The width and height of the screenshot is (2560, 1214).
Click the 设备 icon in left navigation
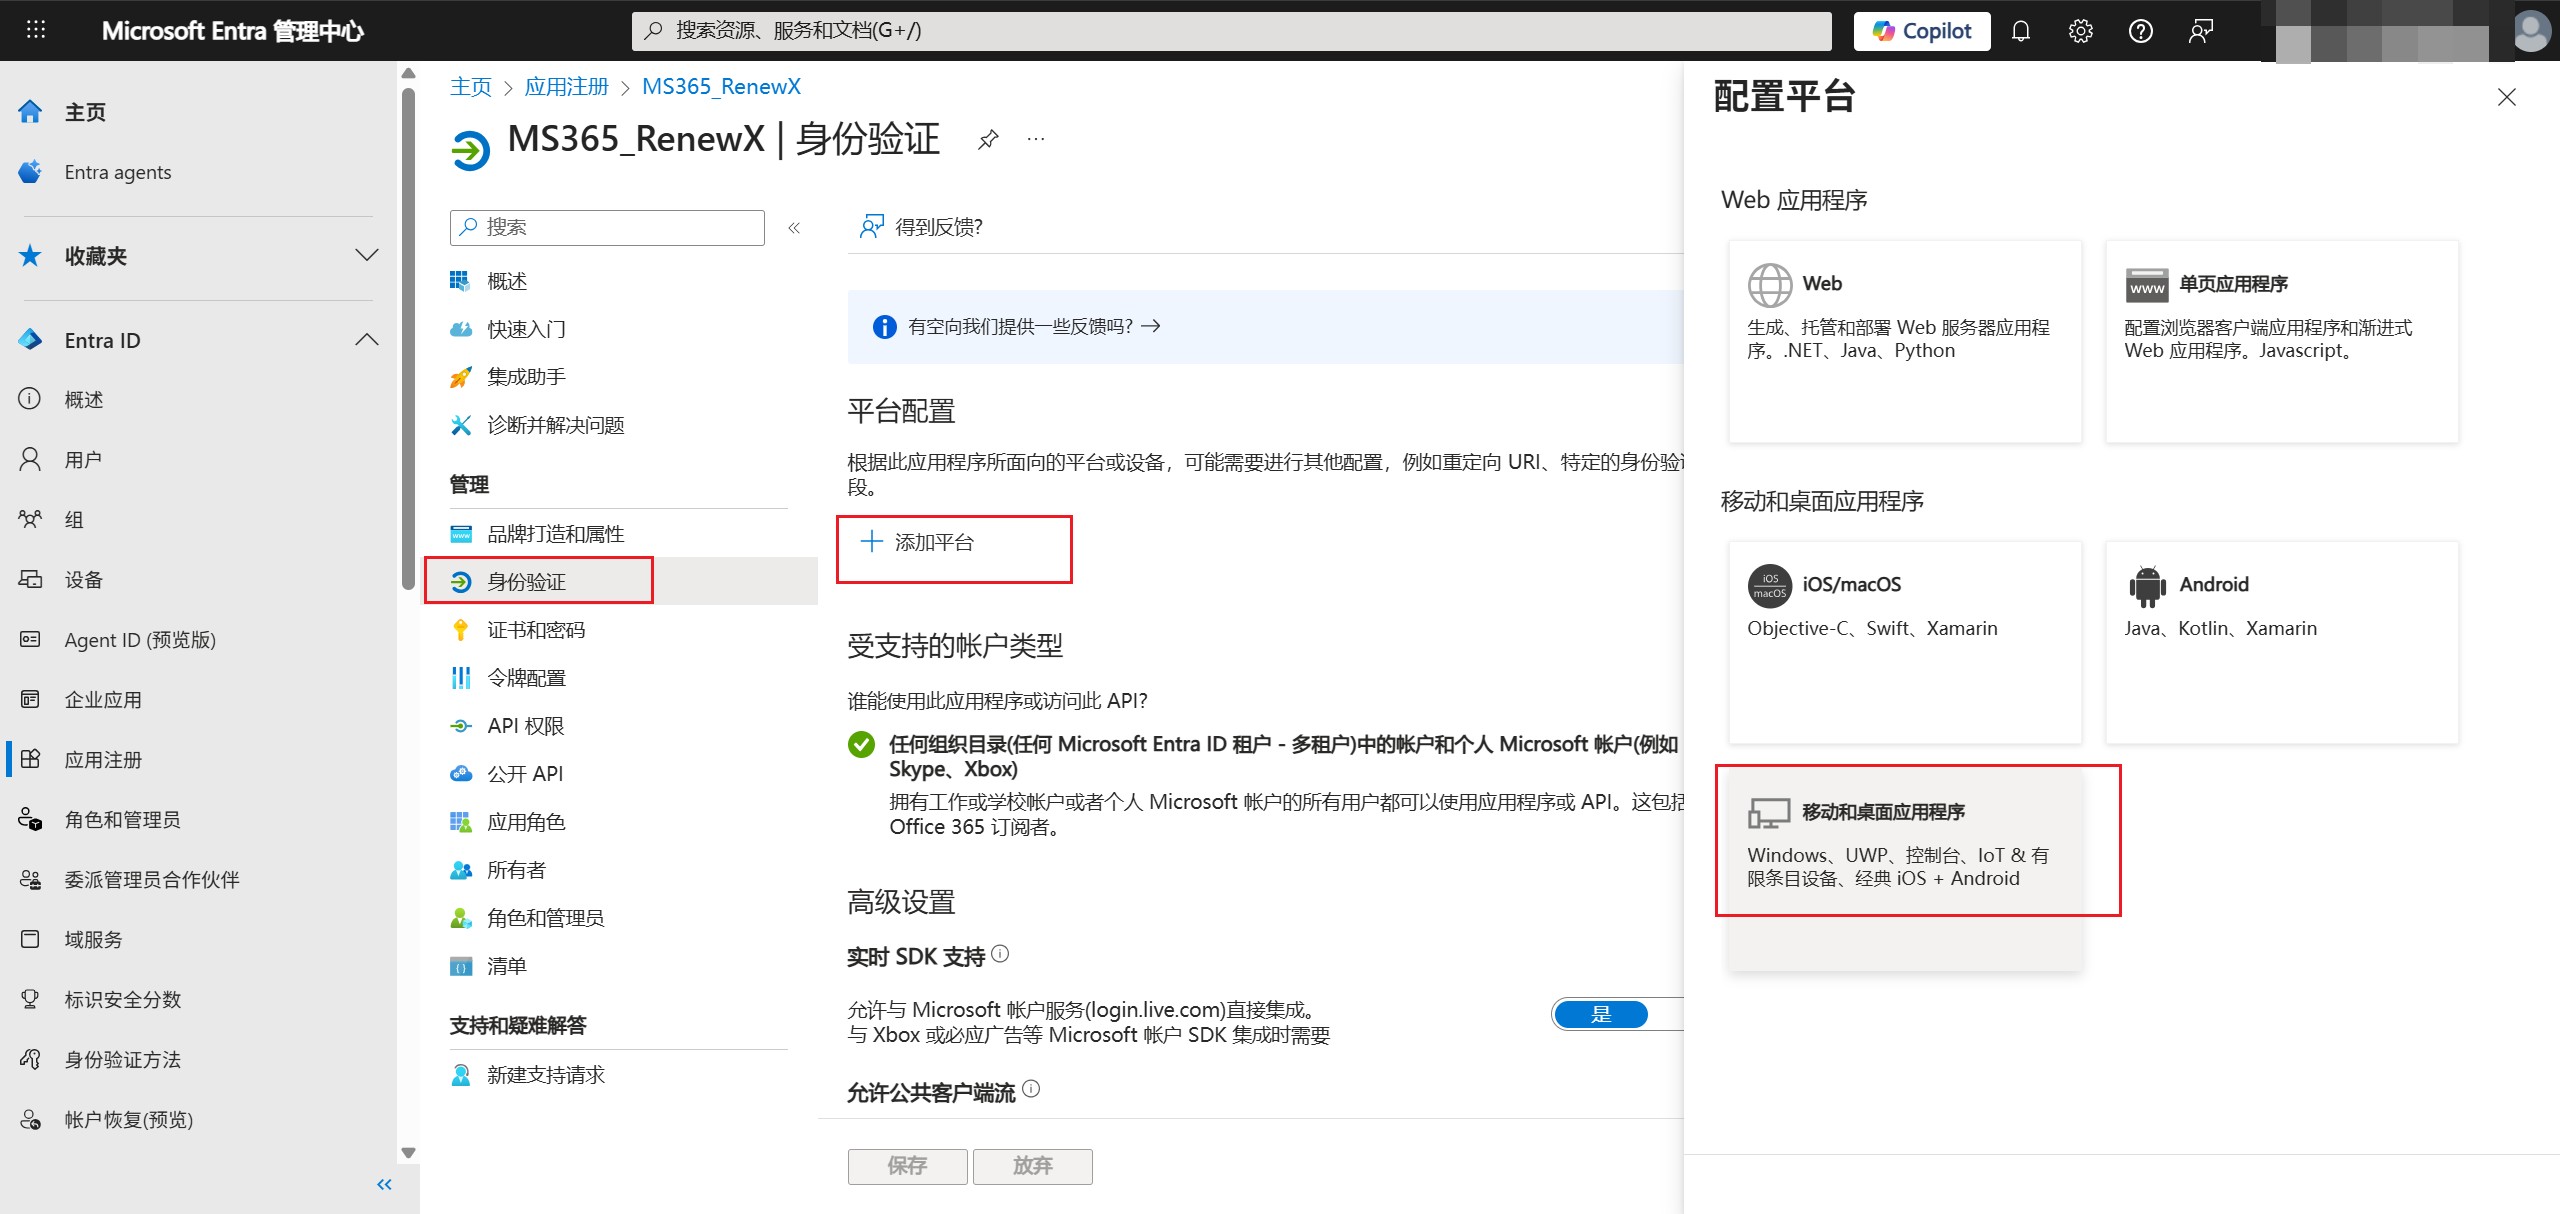click(30, 579)
